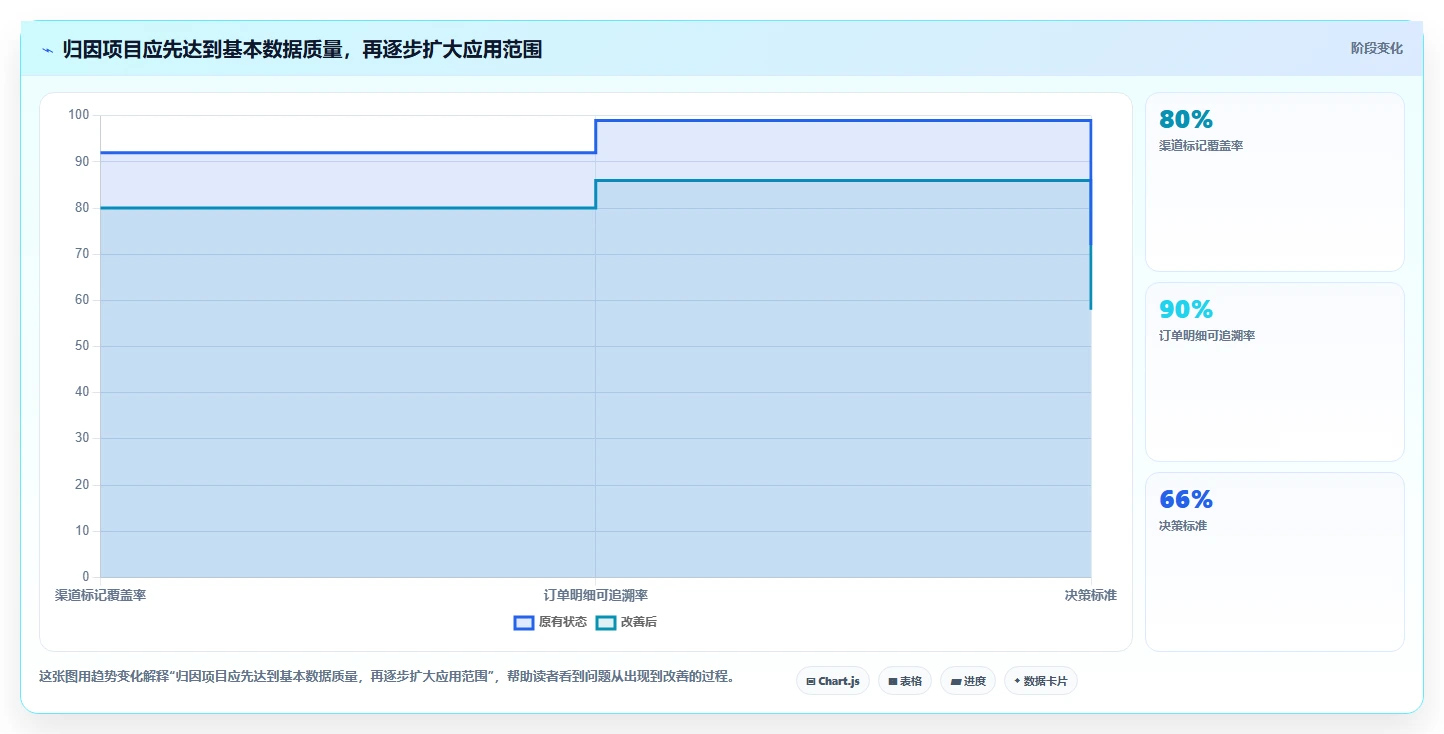Click the 阶段变化 label in header
This screenshot has width=1444, height=734.
[1377, 48]
